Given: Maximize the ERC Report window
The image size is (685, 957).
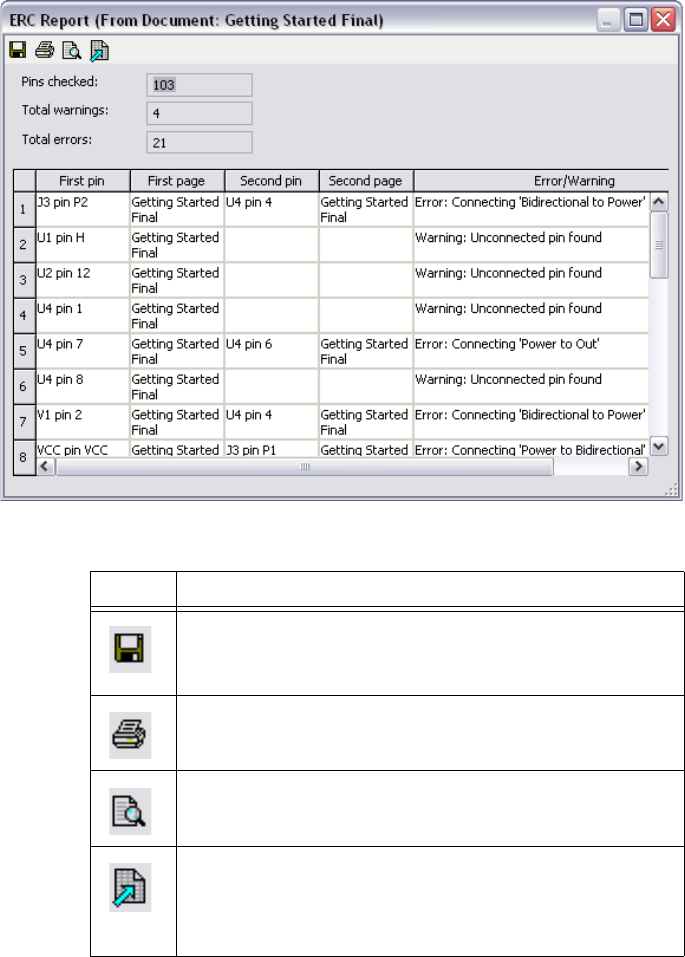Looking at the screenshot, I should (x=635, y=20).
